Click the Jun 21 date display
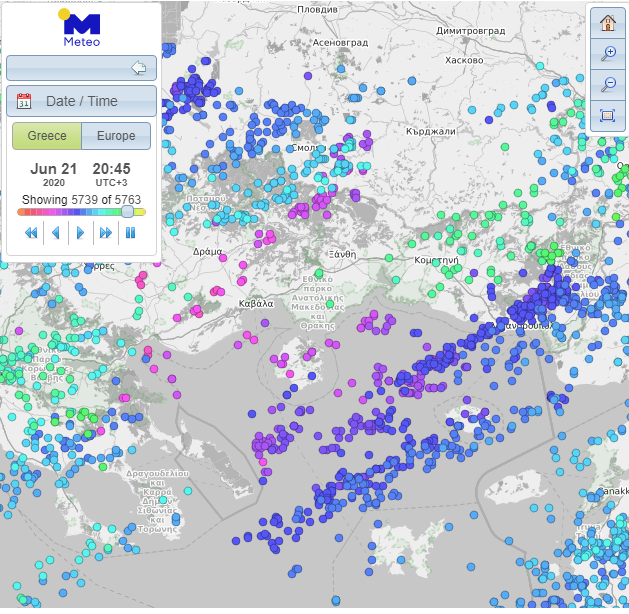 (x=53, y=169)
